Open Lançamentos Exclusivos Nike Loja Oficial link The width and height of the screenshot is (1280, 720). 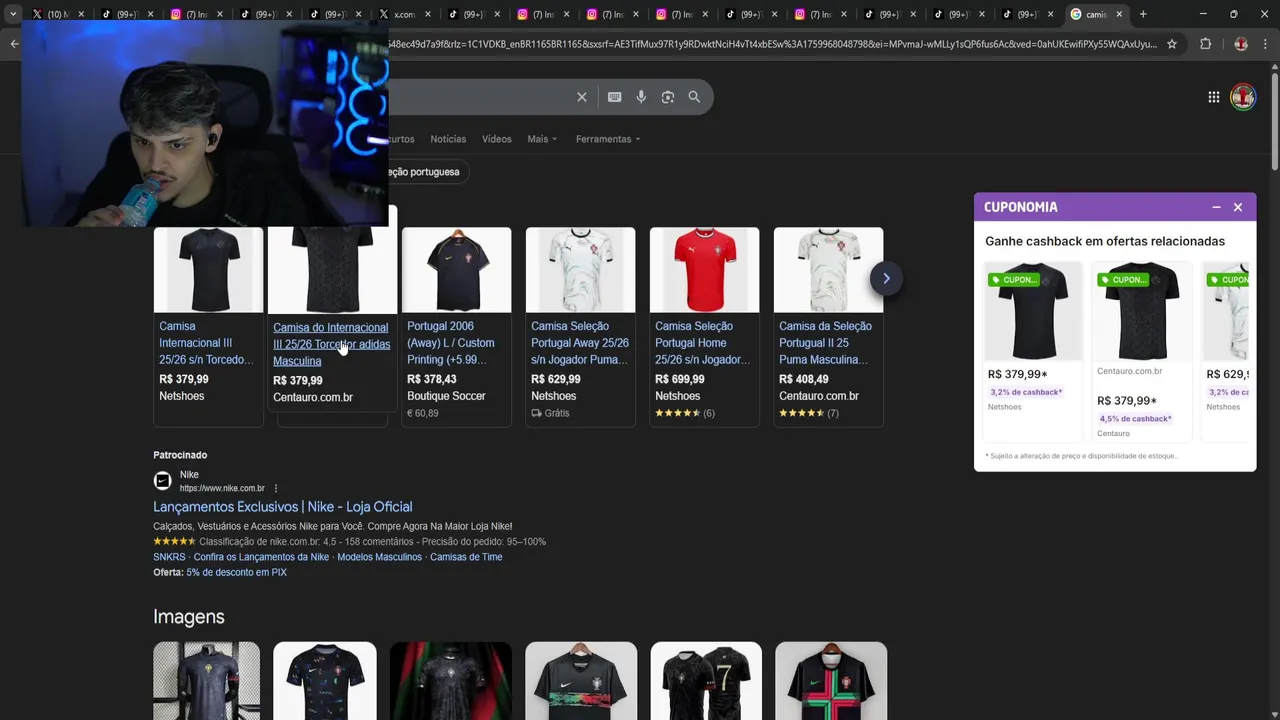click(282, 507)
